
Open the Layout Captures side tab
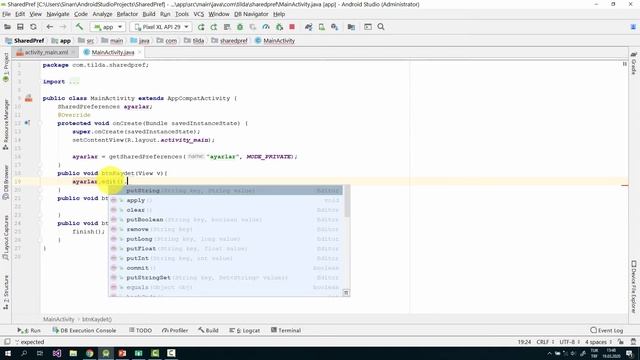6,238
